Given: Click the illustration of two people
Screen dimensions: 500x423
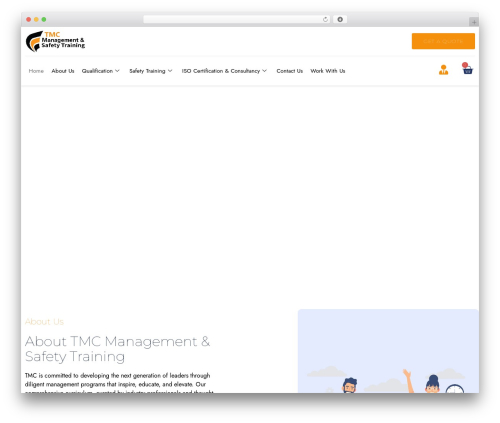Looking at the screenshot, I should pyautogui.click(x=388, y=351).
